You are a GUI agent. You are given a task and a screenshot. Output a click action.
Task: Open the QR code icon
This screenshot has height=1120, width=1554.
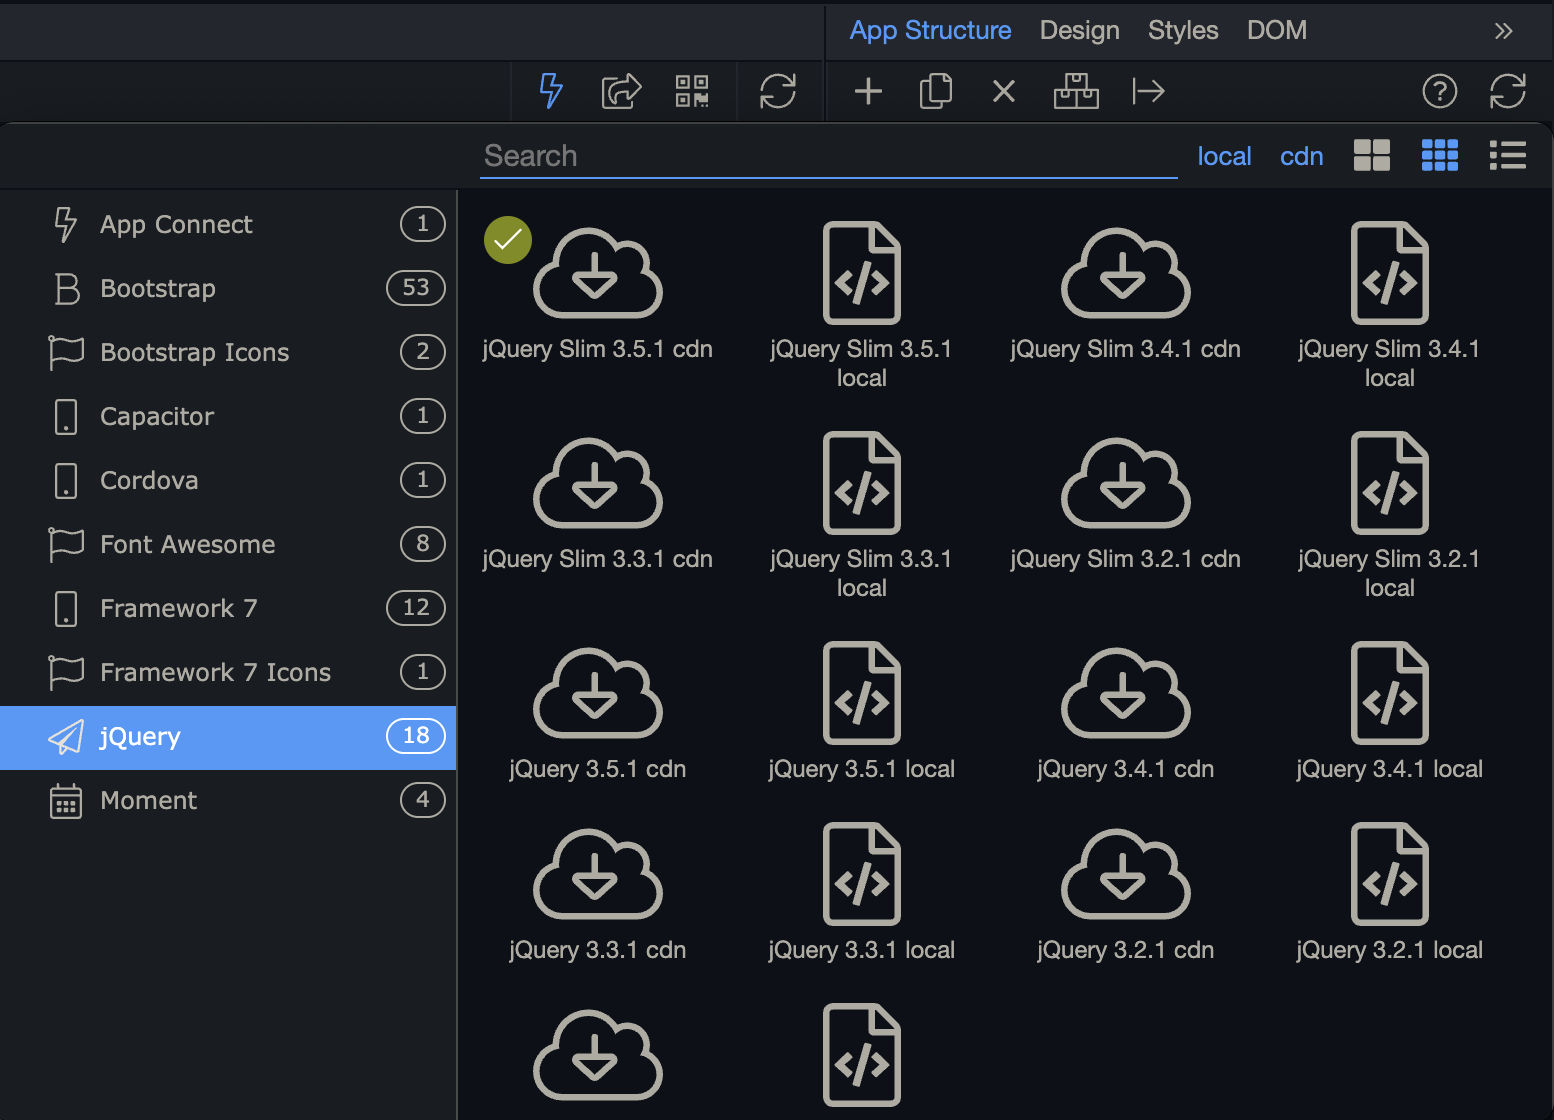(692, 92)
